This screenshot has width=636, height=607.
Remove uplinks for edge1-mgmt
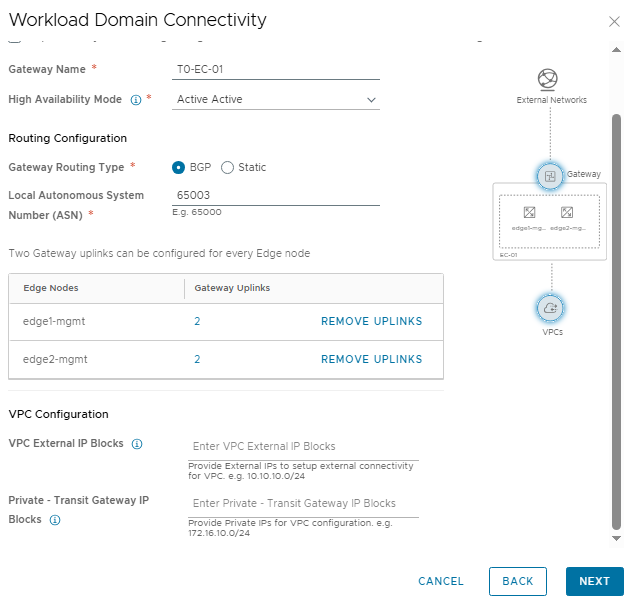[371, 322]
